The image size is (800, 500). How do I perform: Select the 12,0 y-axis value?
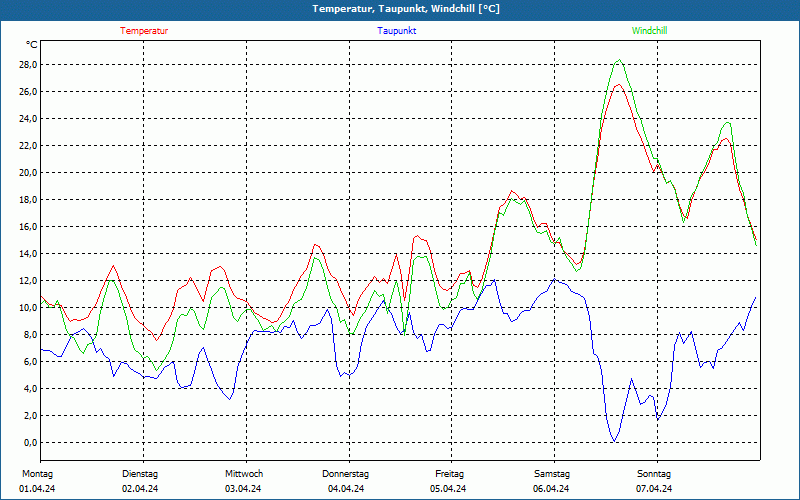pos(28,281)
